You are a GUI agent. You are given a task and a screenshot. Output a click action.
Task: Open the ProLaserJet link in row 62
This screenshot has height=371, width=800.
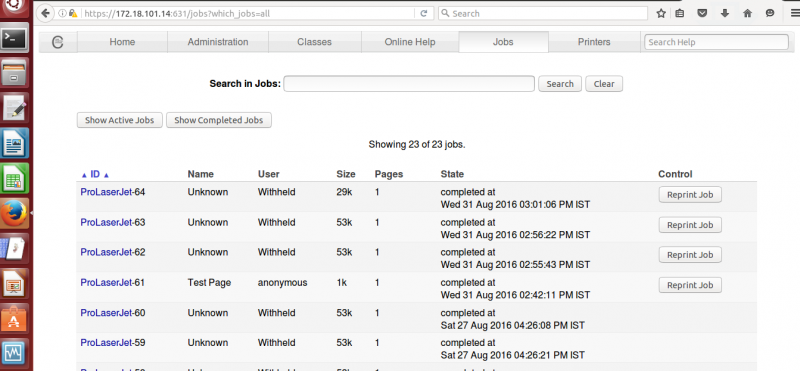pyautogui.click(x=106, y=252)
